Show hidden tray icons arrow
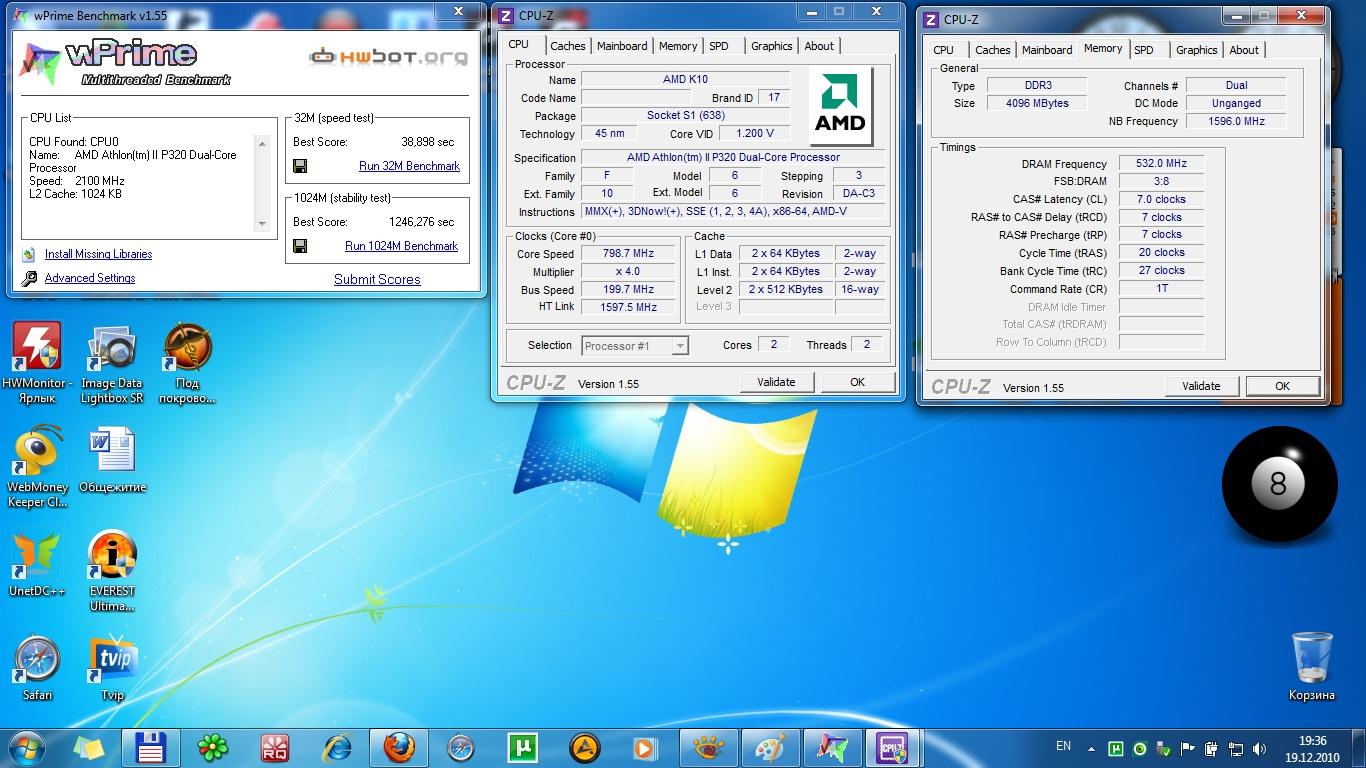The width and height of the screenshot is (1366, 768). tap(1091, 748)
